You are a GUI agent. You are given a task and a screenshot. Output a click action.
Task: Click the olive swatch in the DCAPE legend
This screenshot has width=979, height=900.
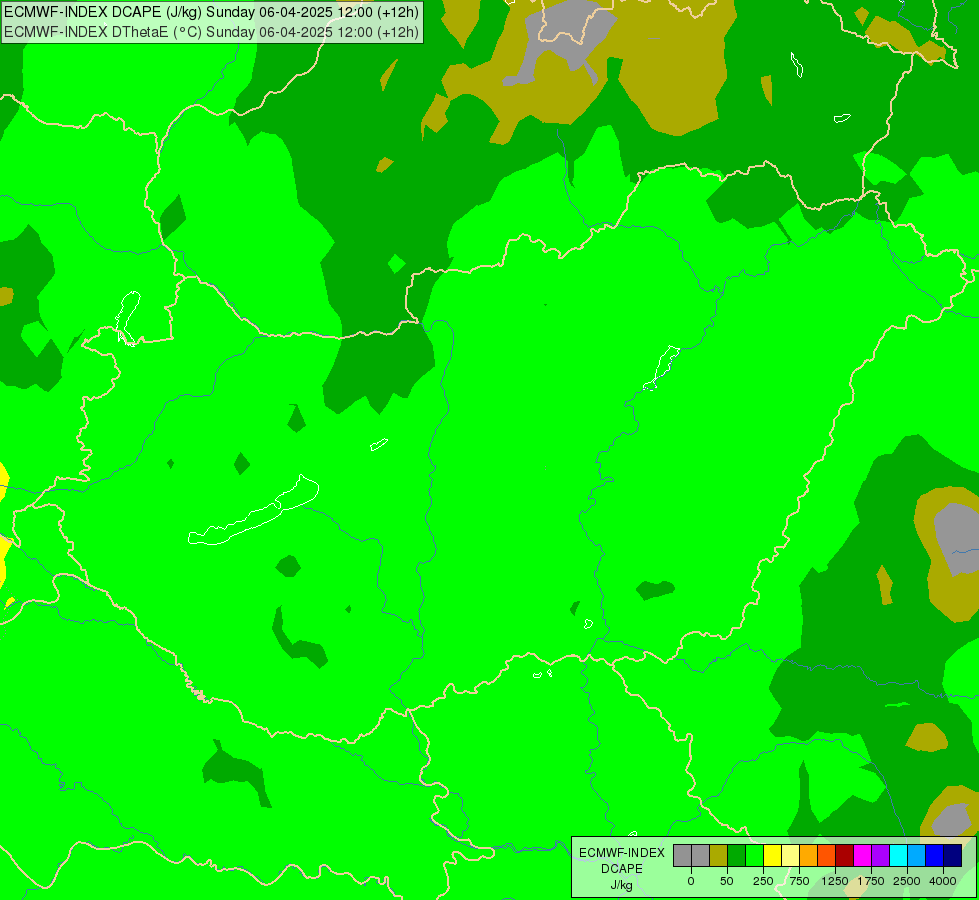719,856
